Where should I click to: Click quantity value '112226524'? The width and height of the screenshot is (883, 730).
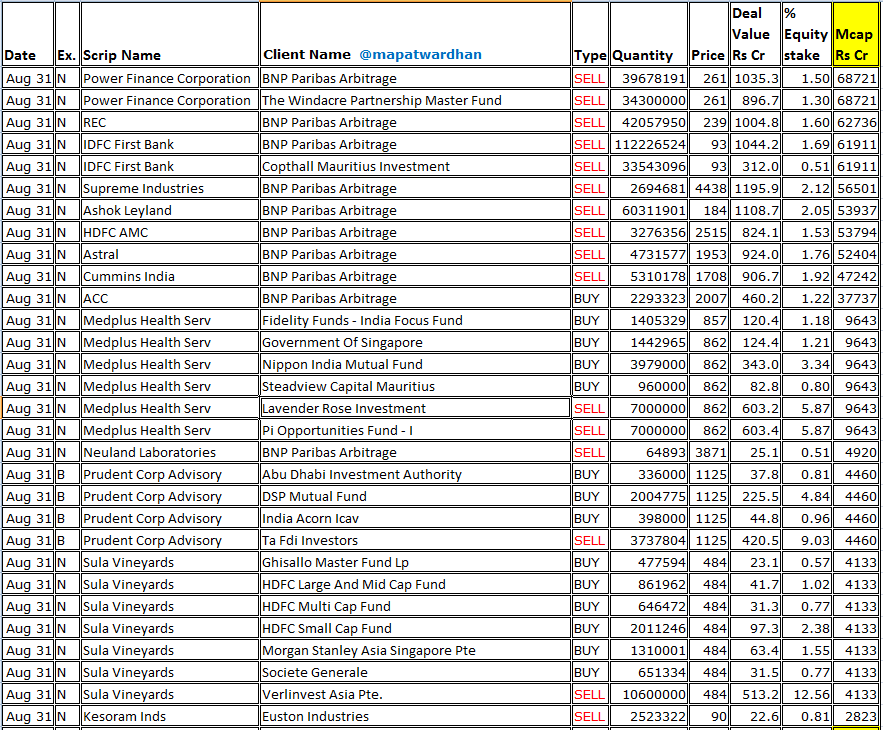pyautogui.click(x=650, y=144)
